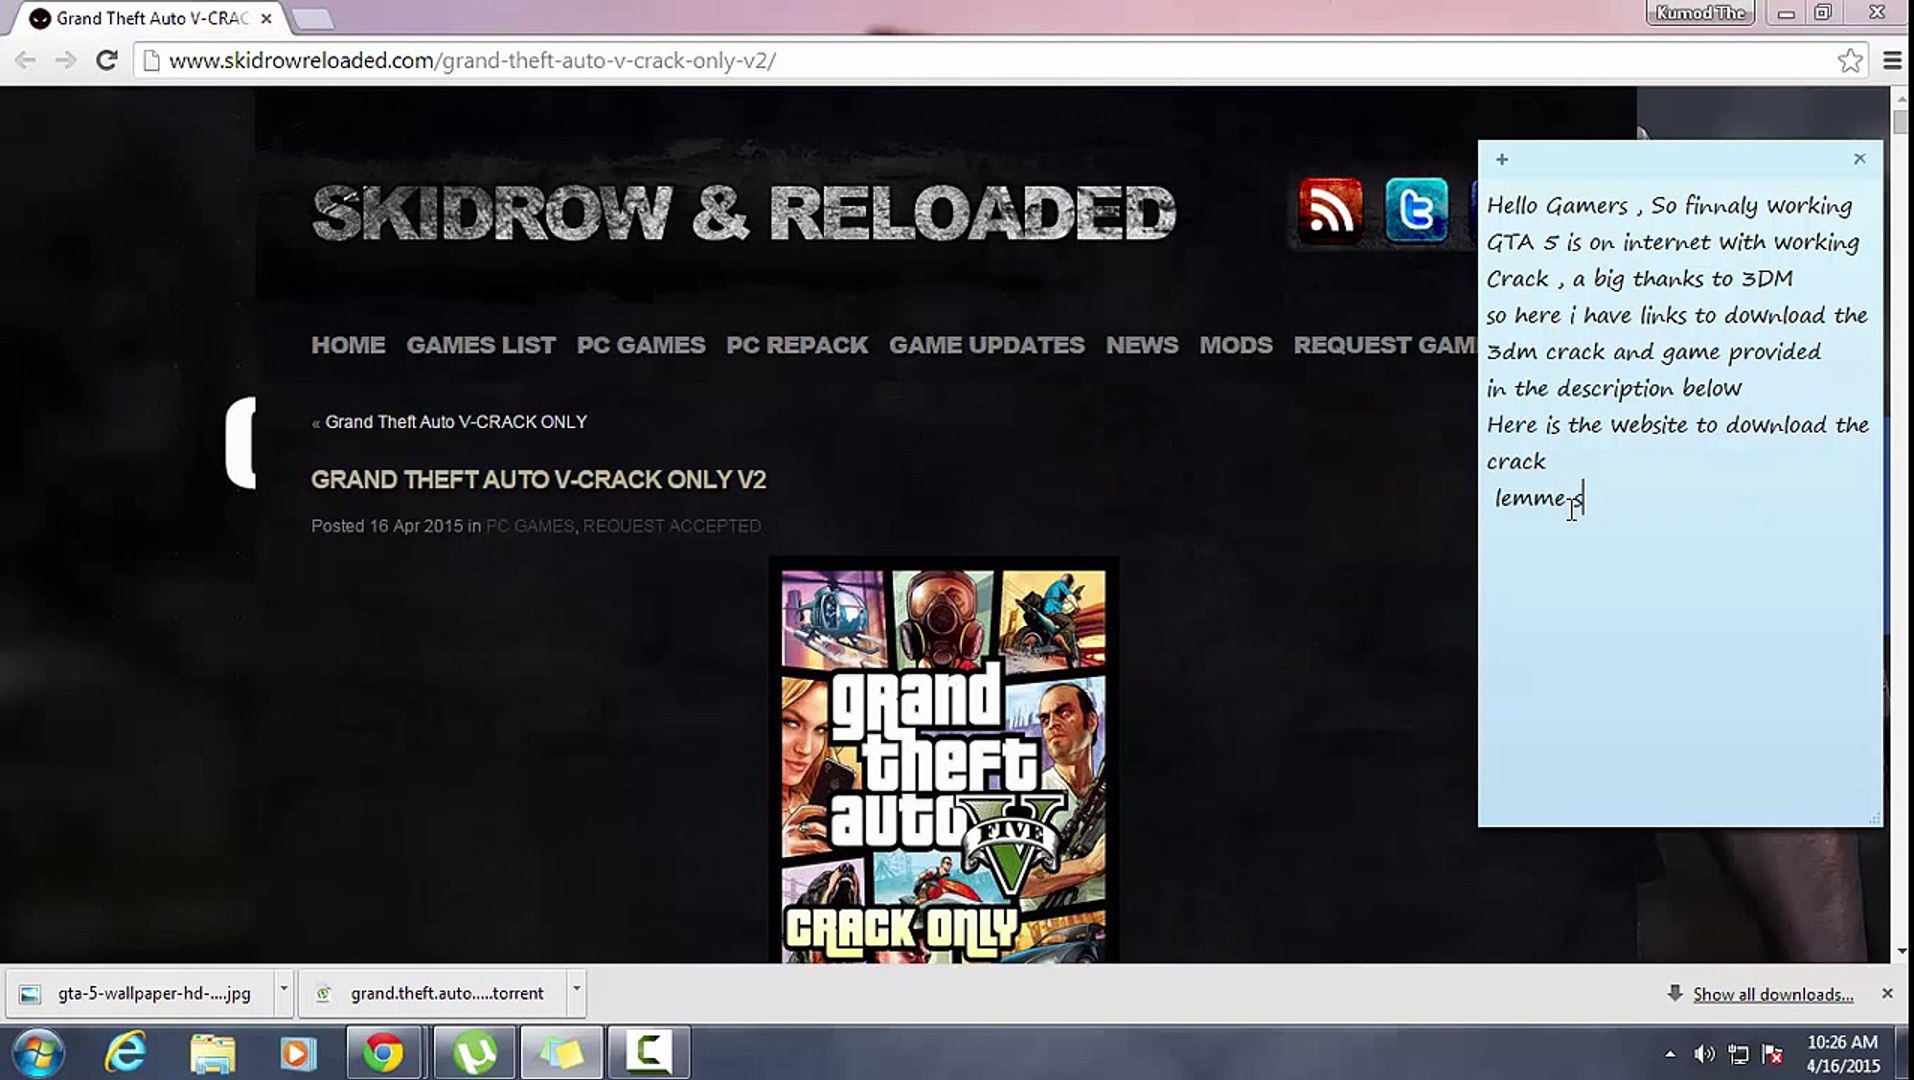
Task: Delete the sticky note with X icon
Action: tap(1859, 159)
